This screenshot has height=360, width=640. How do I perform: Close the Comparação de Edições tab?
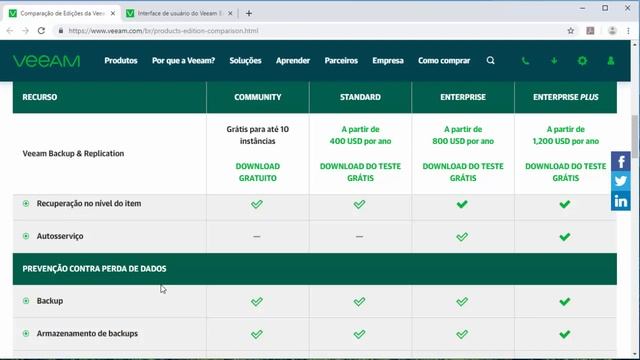point(113,13)
